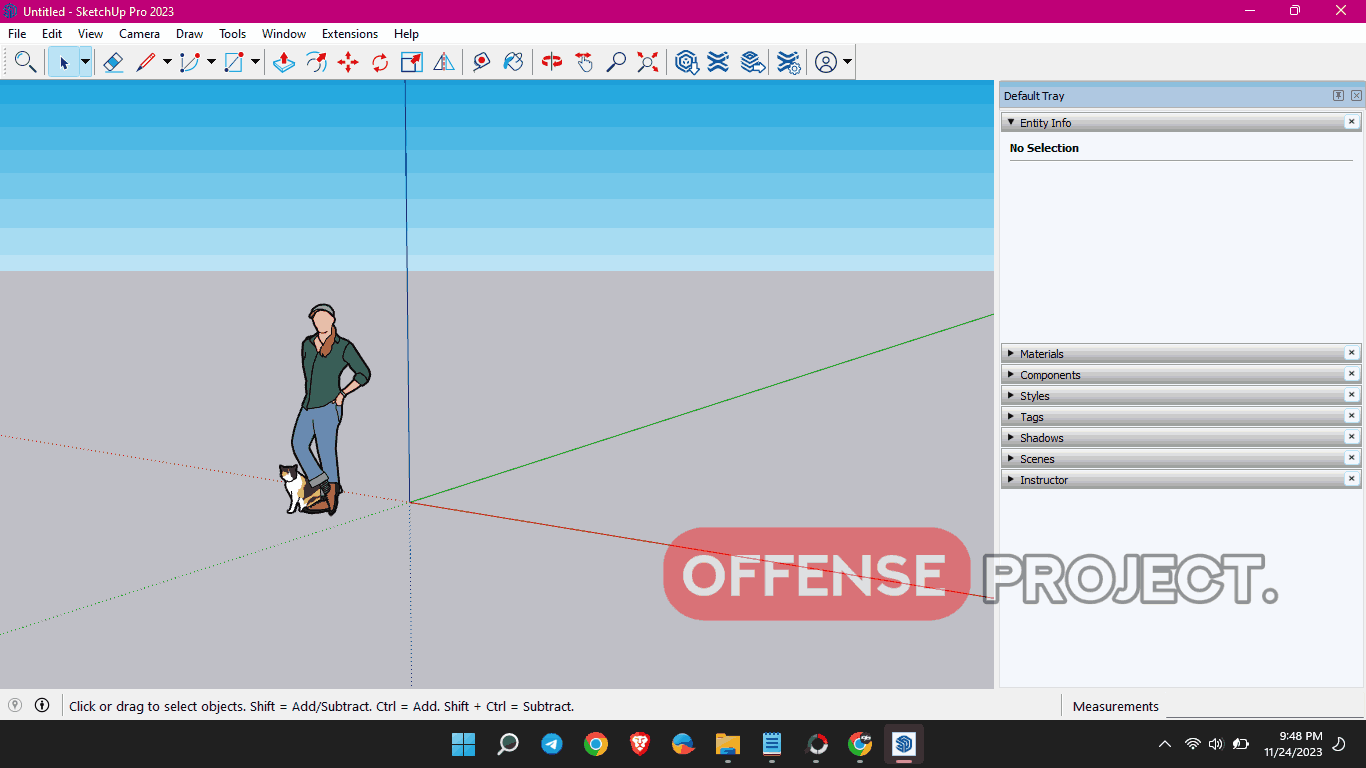Open the Windows Start menu
The width and height of the screenshot is (1366, 768).
[464, 744]
